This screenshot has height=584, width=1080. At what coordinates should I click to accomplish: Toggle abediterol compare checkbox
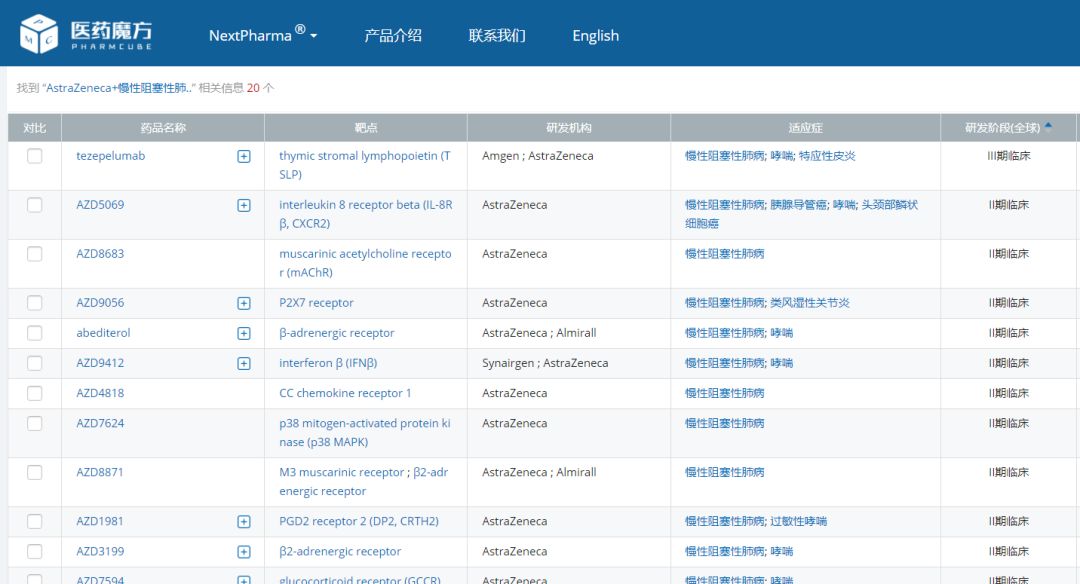click(x=34, y=333)
